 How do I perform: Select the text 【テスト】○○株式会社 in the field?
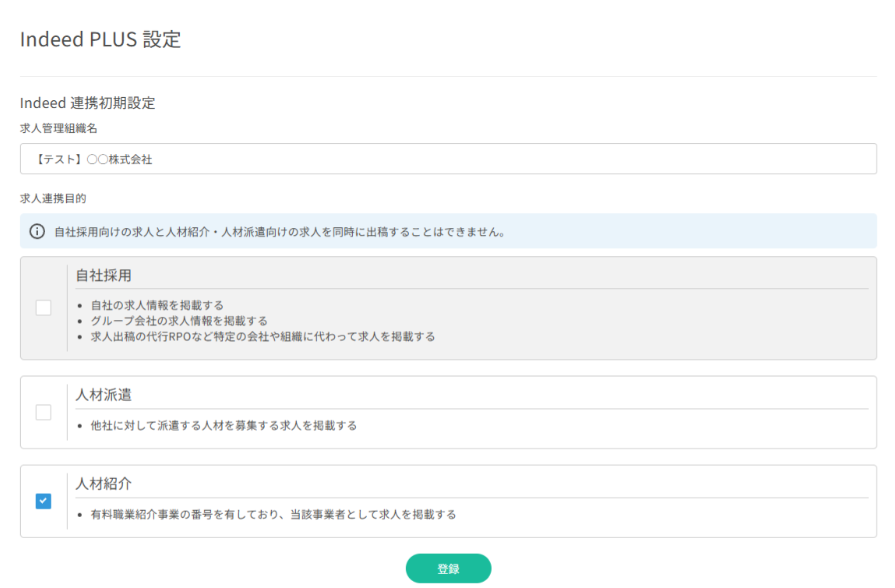(95, 159)
